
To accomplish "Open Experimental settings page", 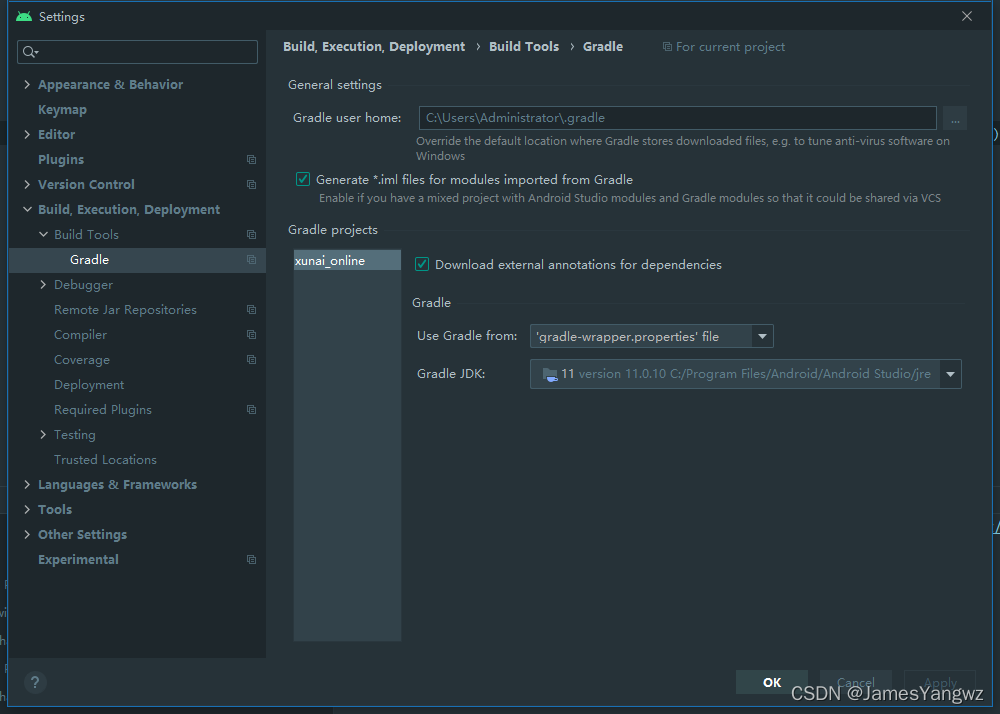I will [x=78, y=559].
